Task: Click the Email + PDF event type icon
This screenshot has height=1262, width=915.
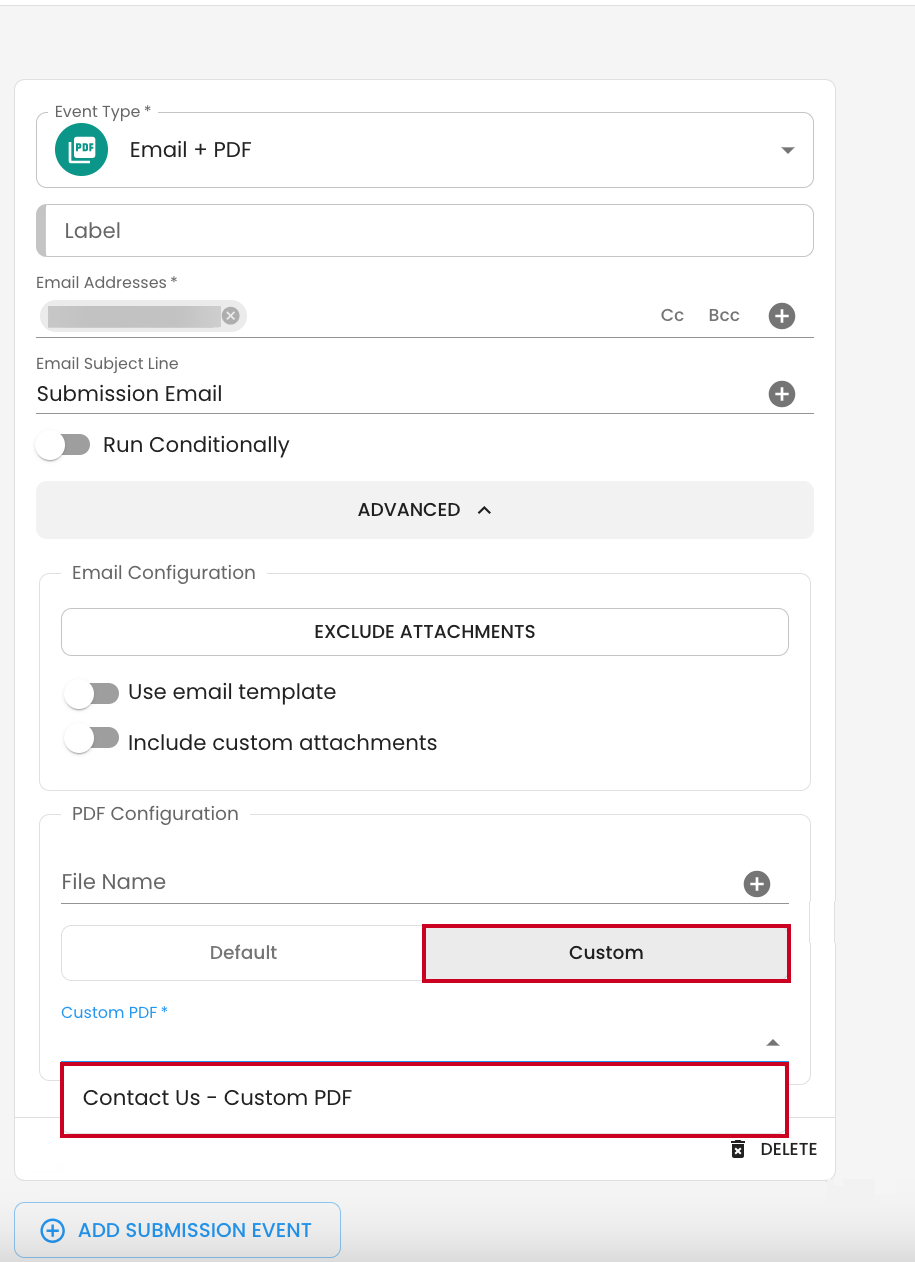Action: tap(81, 150)
